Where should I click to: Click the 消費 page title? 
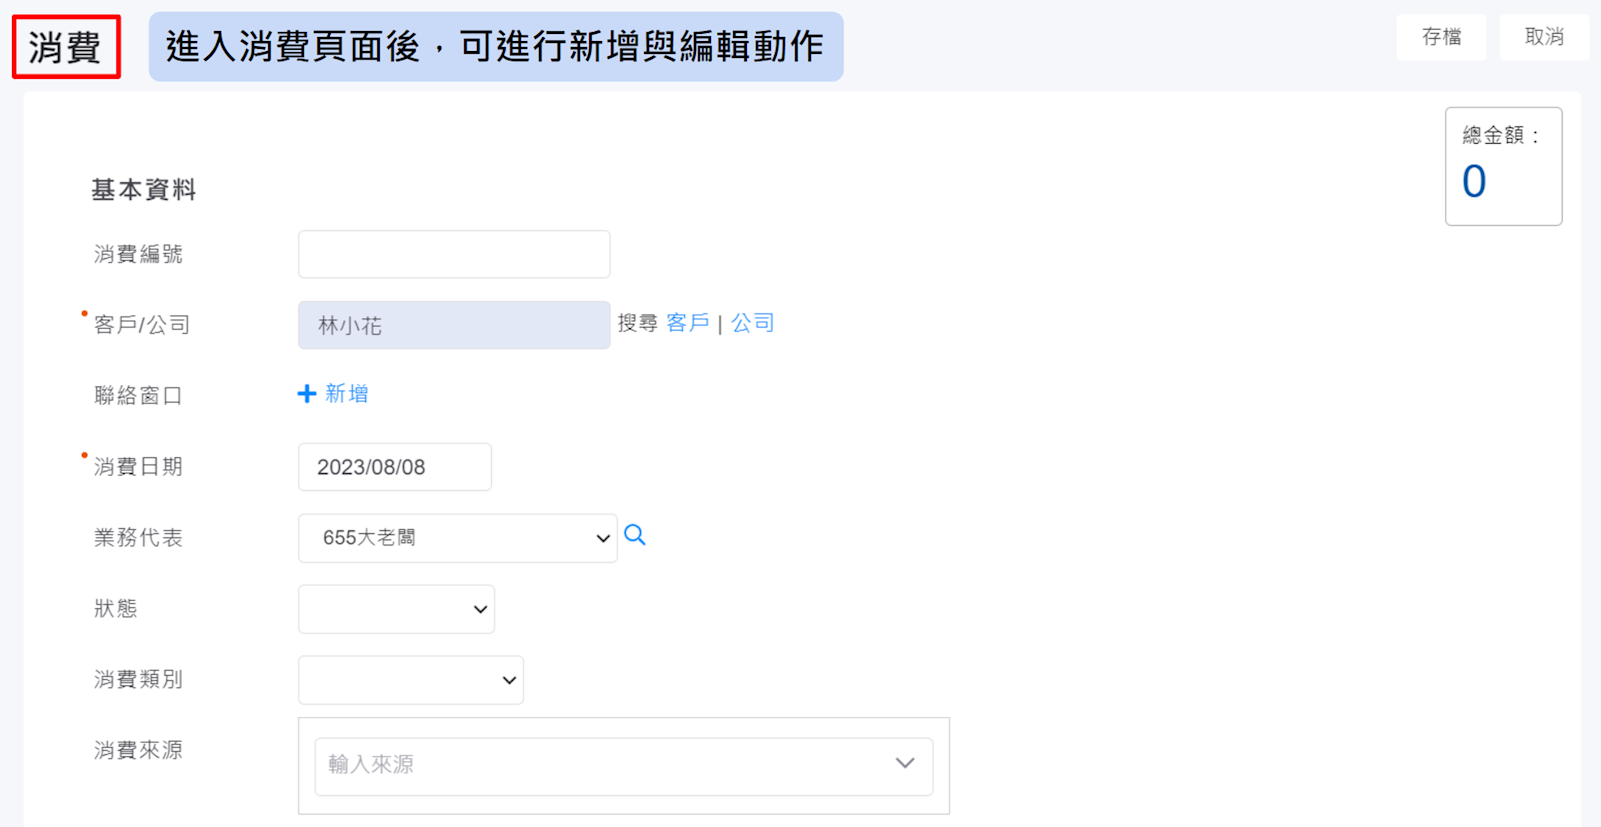[x=66, y=47]
